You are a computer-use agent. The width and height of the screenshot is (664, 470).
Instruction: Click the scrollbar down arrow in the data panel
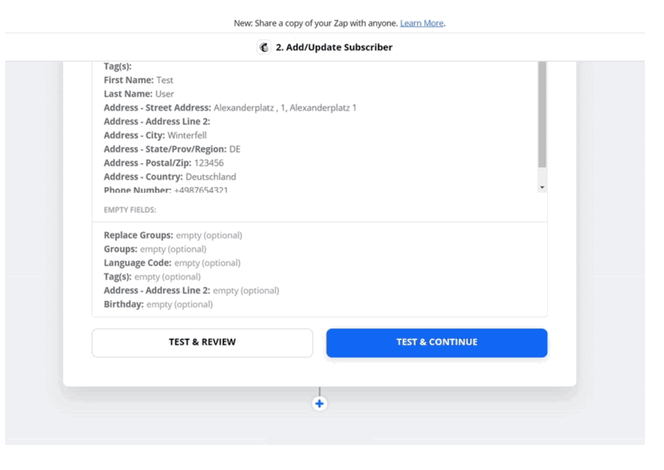point(542,187)
